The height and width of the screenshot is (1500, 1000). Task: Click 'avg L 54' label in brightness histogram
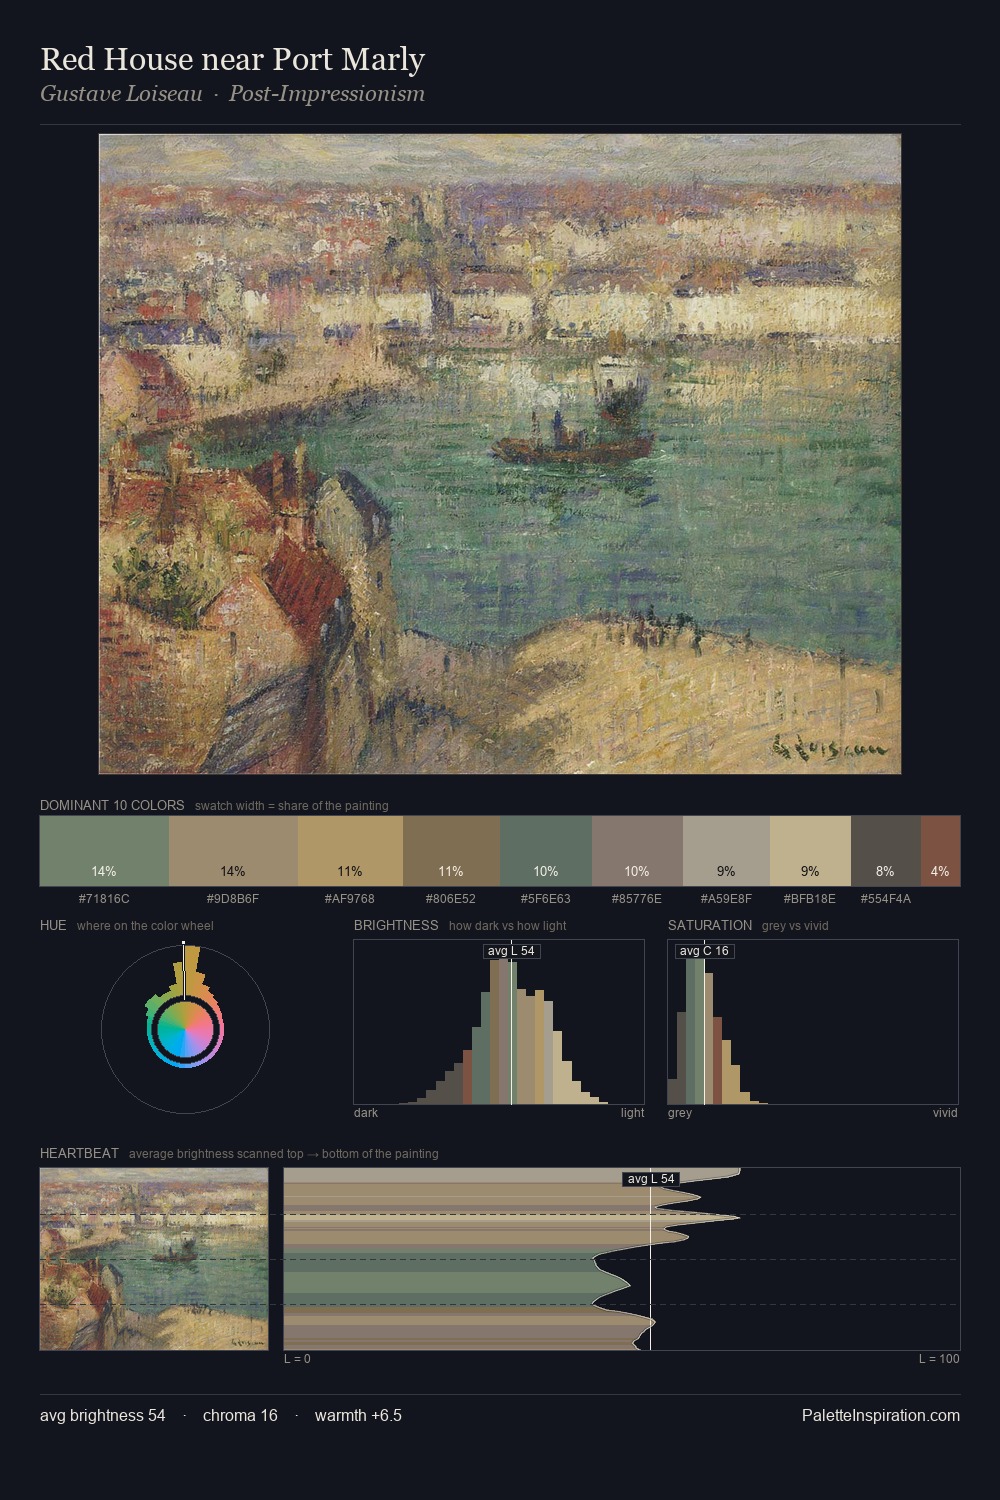[511, 951]
